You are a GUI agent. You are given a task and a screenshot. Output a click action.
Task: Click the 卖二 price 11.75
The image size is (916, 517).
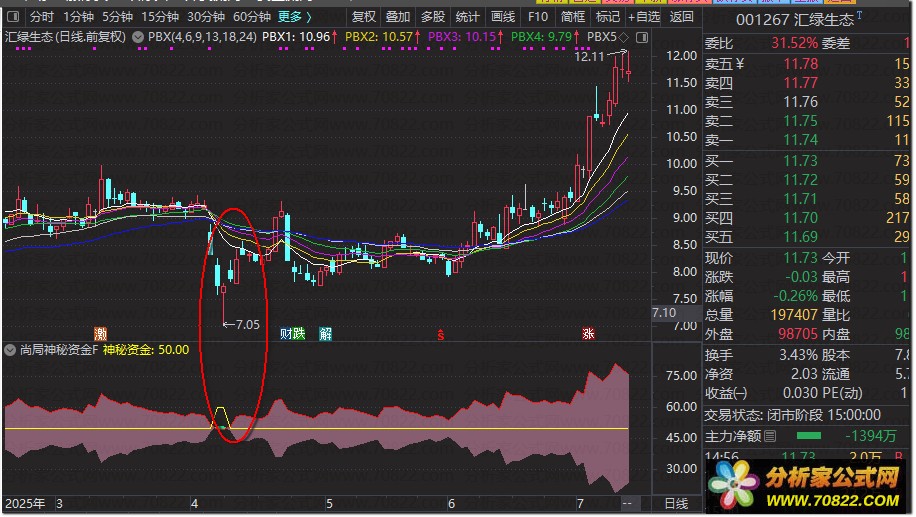pyautogui.click(x=800, y=121)
